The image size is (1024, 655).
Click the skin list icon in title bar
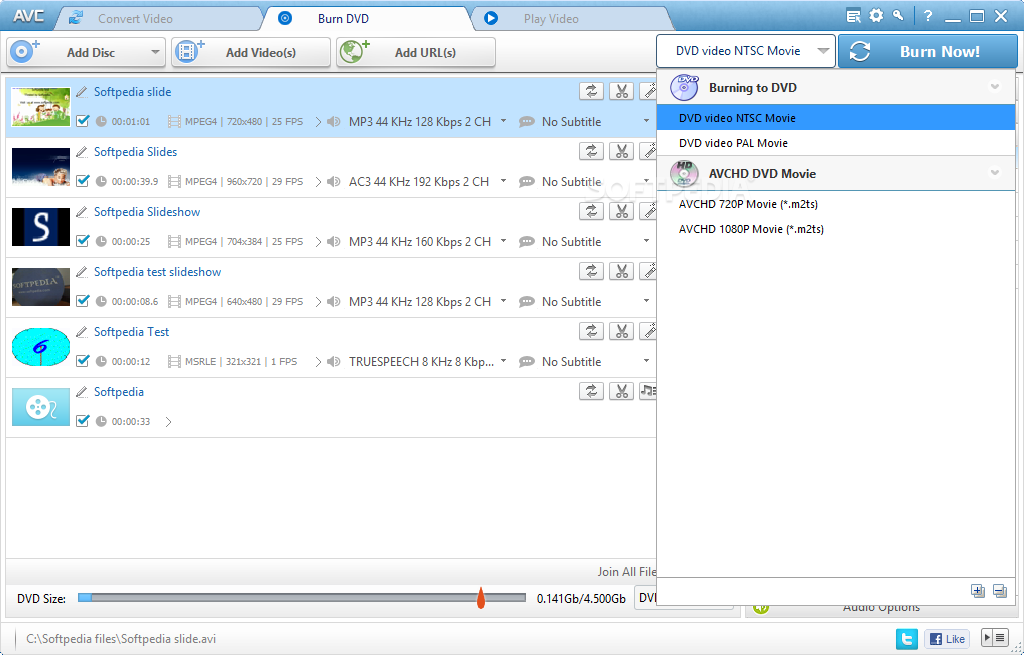[854, 16]
